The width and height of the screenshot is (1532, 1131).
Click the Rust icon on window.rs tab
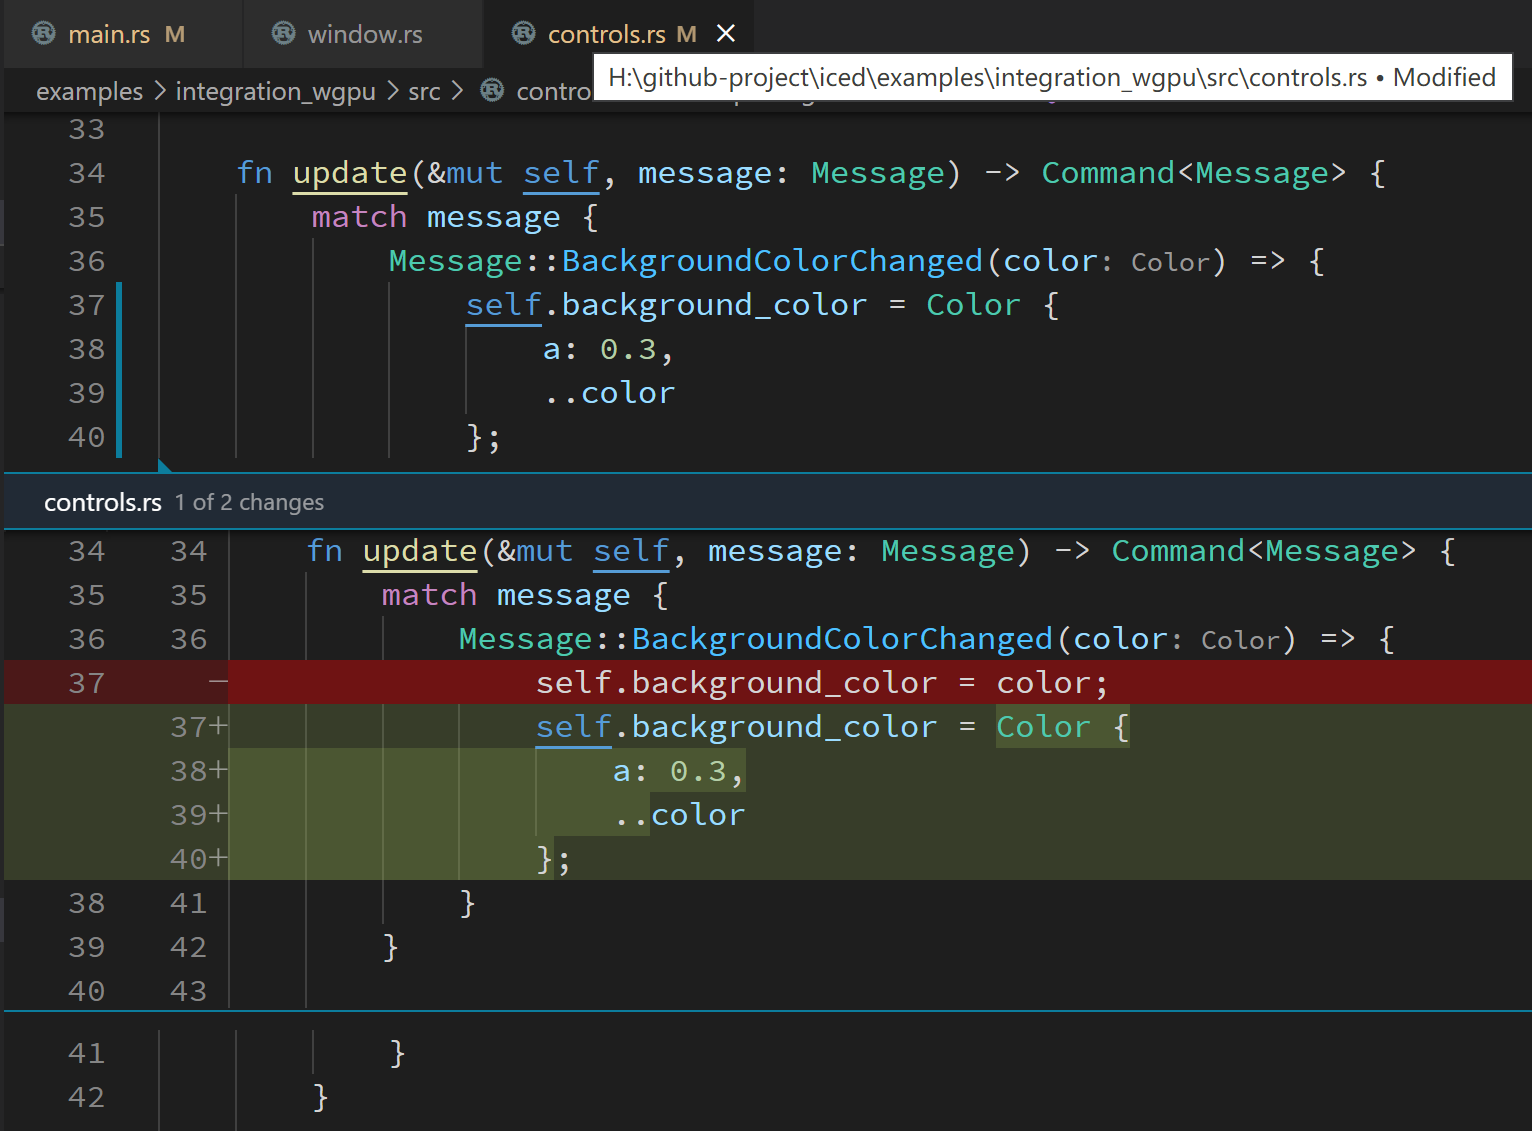click(x=283, y=33)
